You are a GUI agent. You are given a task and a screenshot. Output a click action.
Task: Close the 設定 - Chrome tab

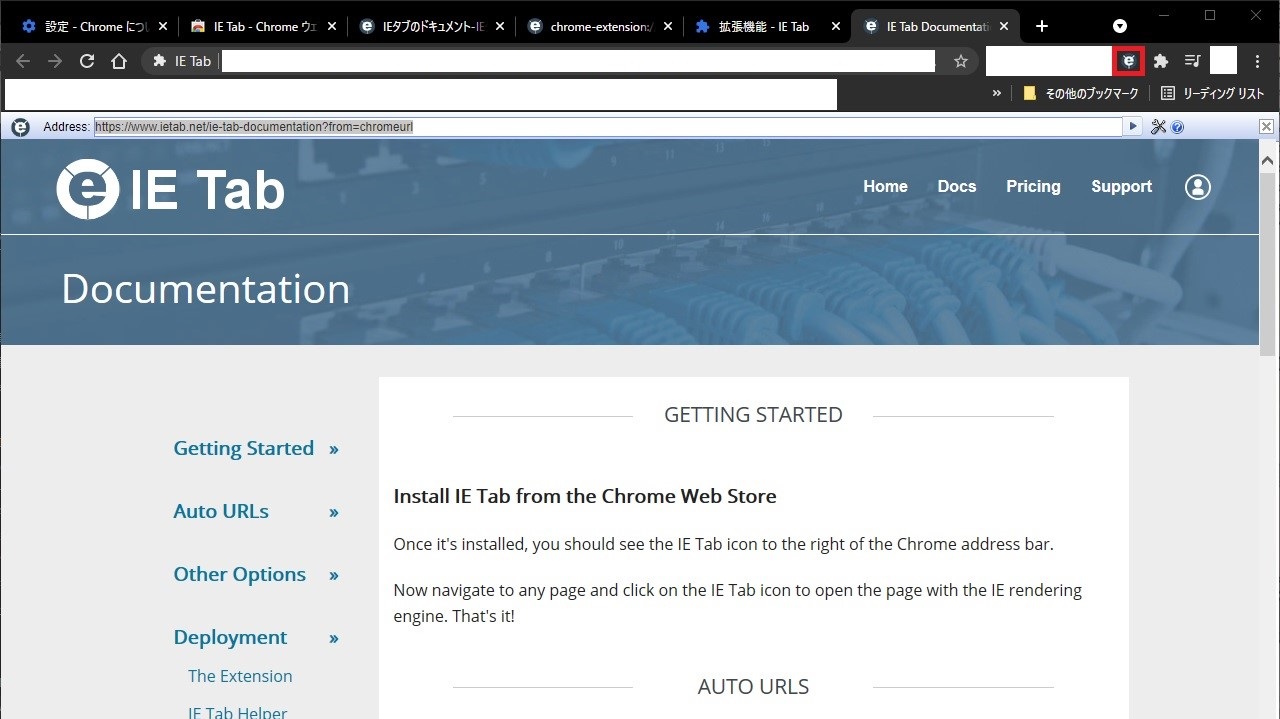(x=164, y=27)
